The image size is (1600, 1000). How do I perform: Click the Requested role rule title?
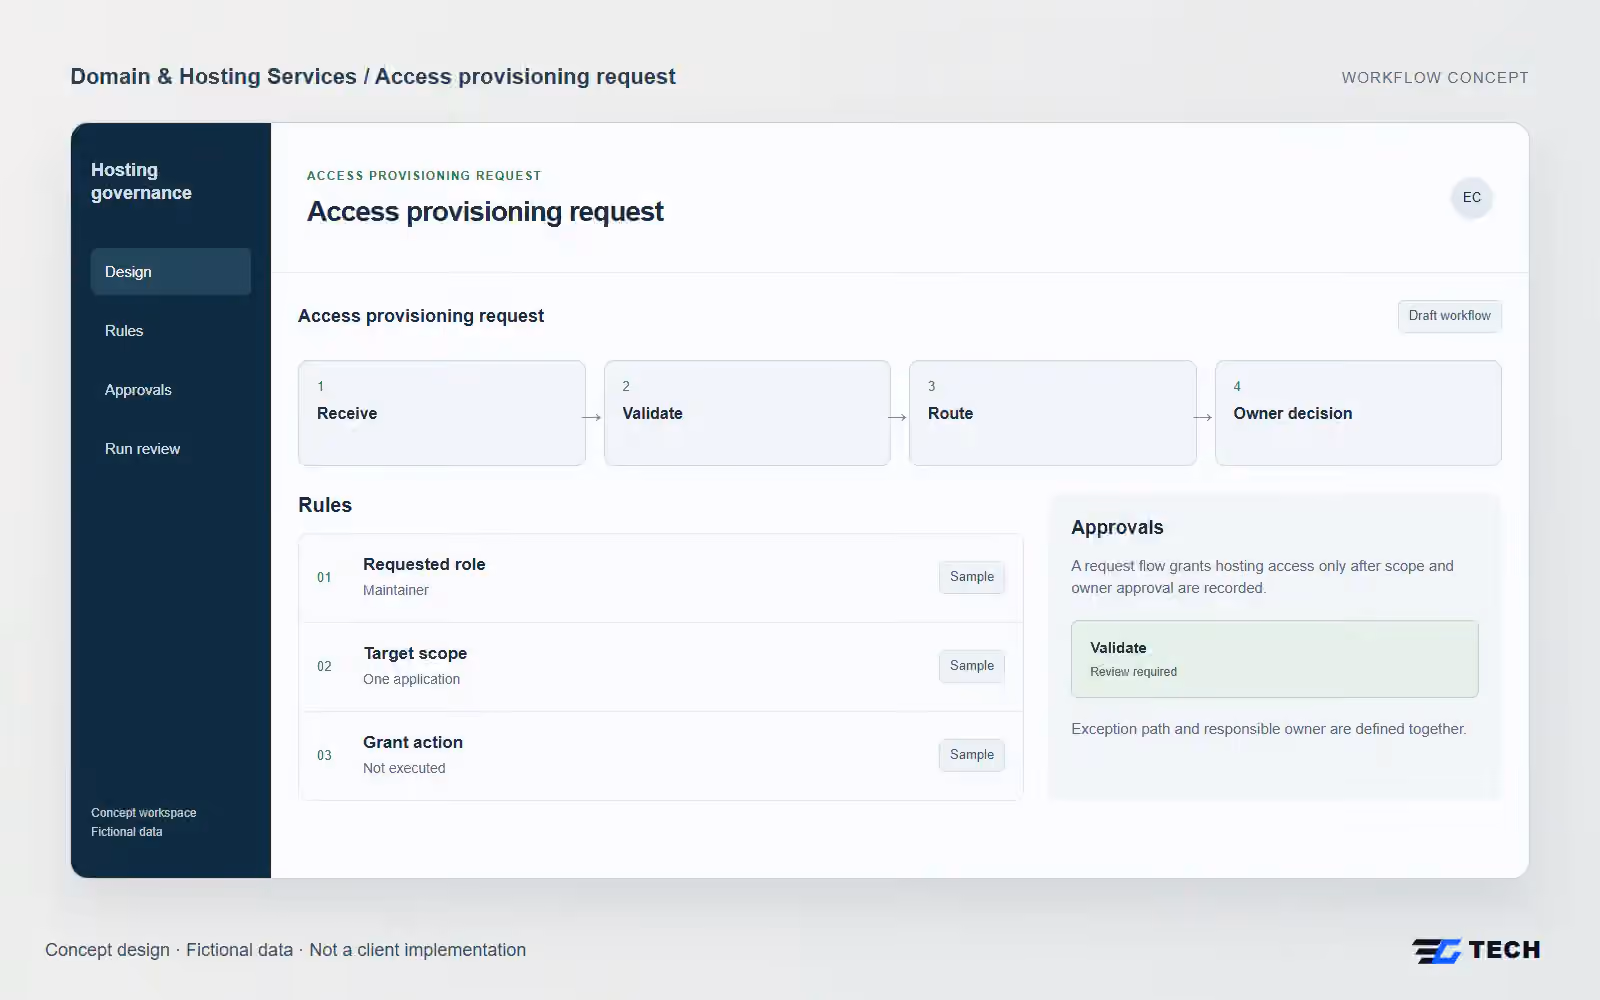424,564
